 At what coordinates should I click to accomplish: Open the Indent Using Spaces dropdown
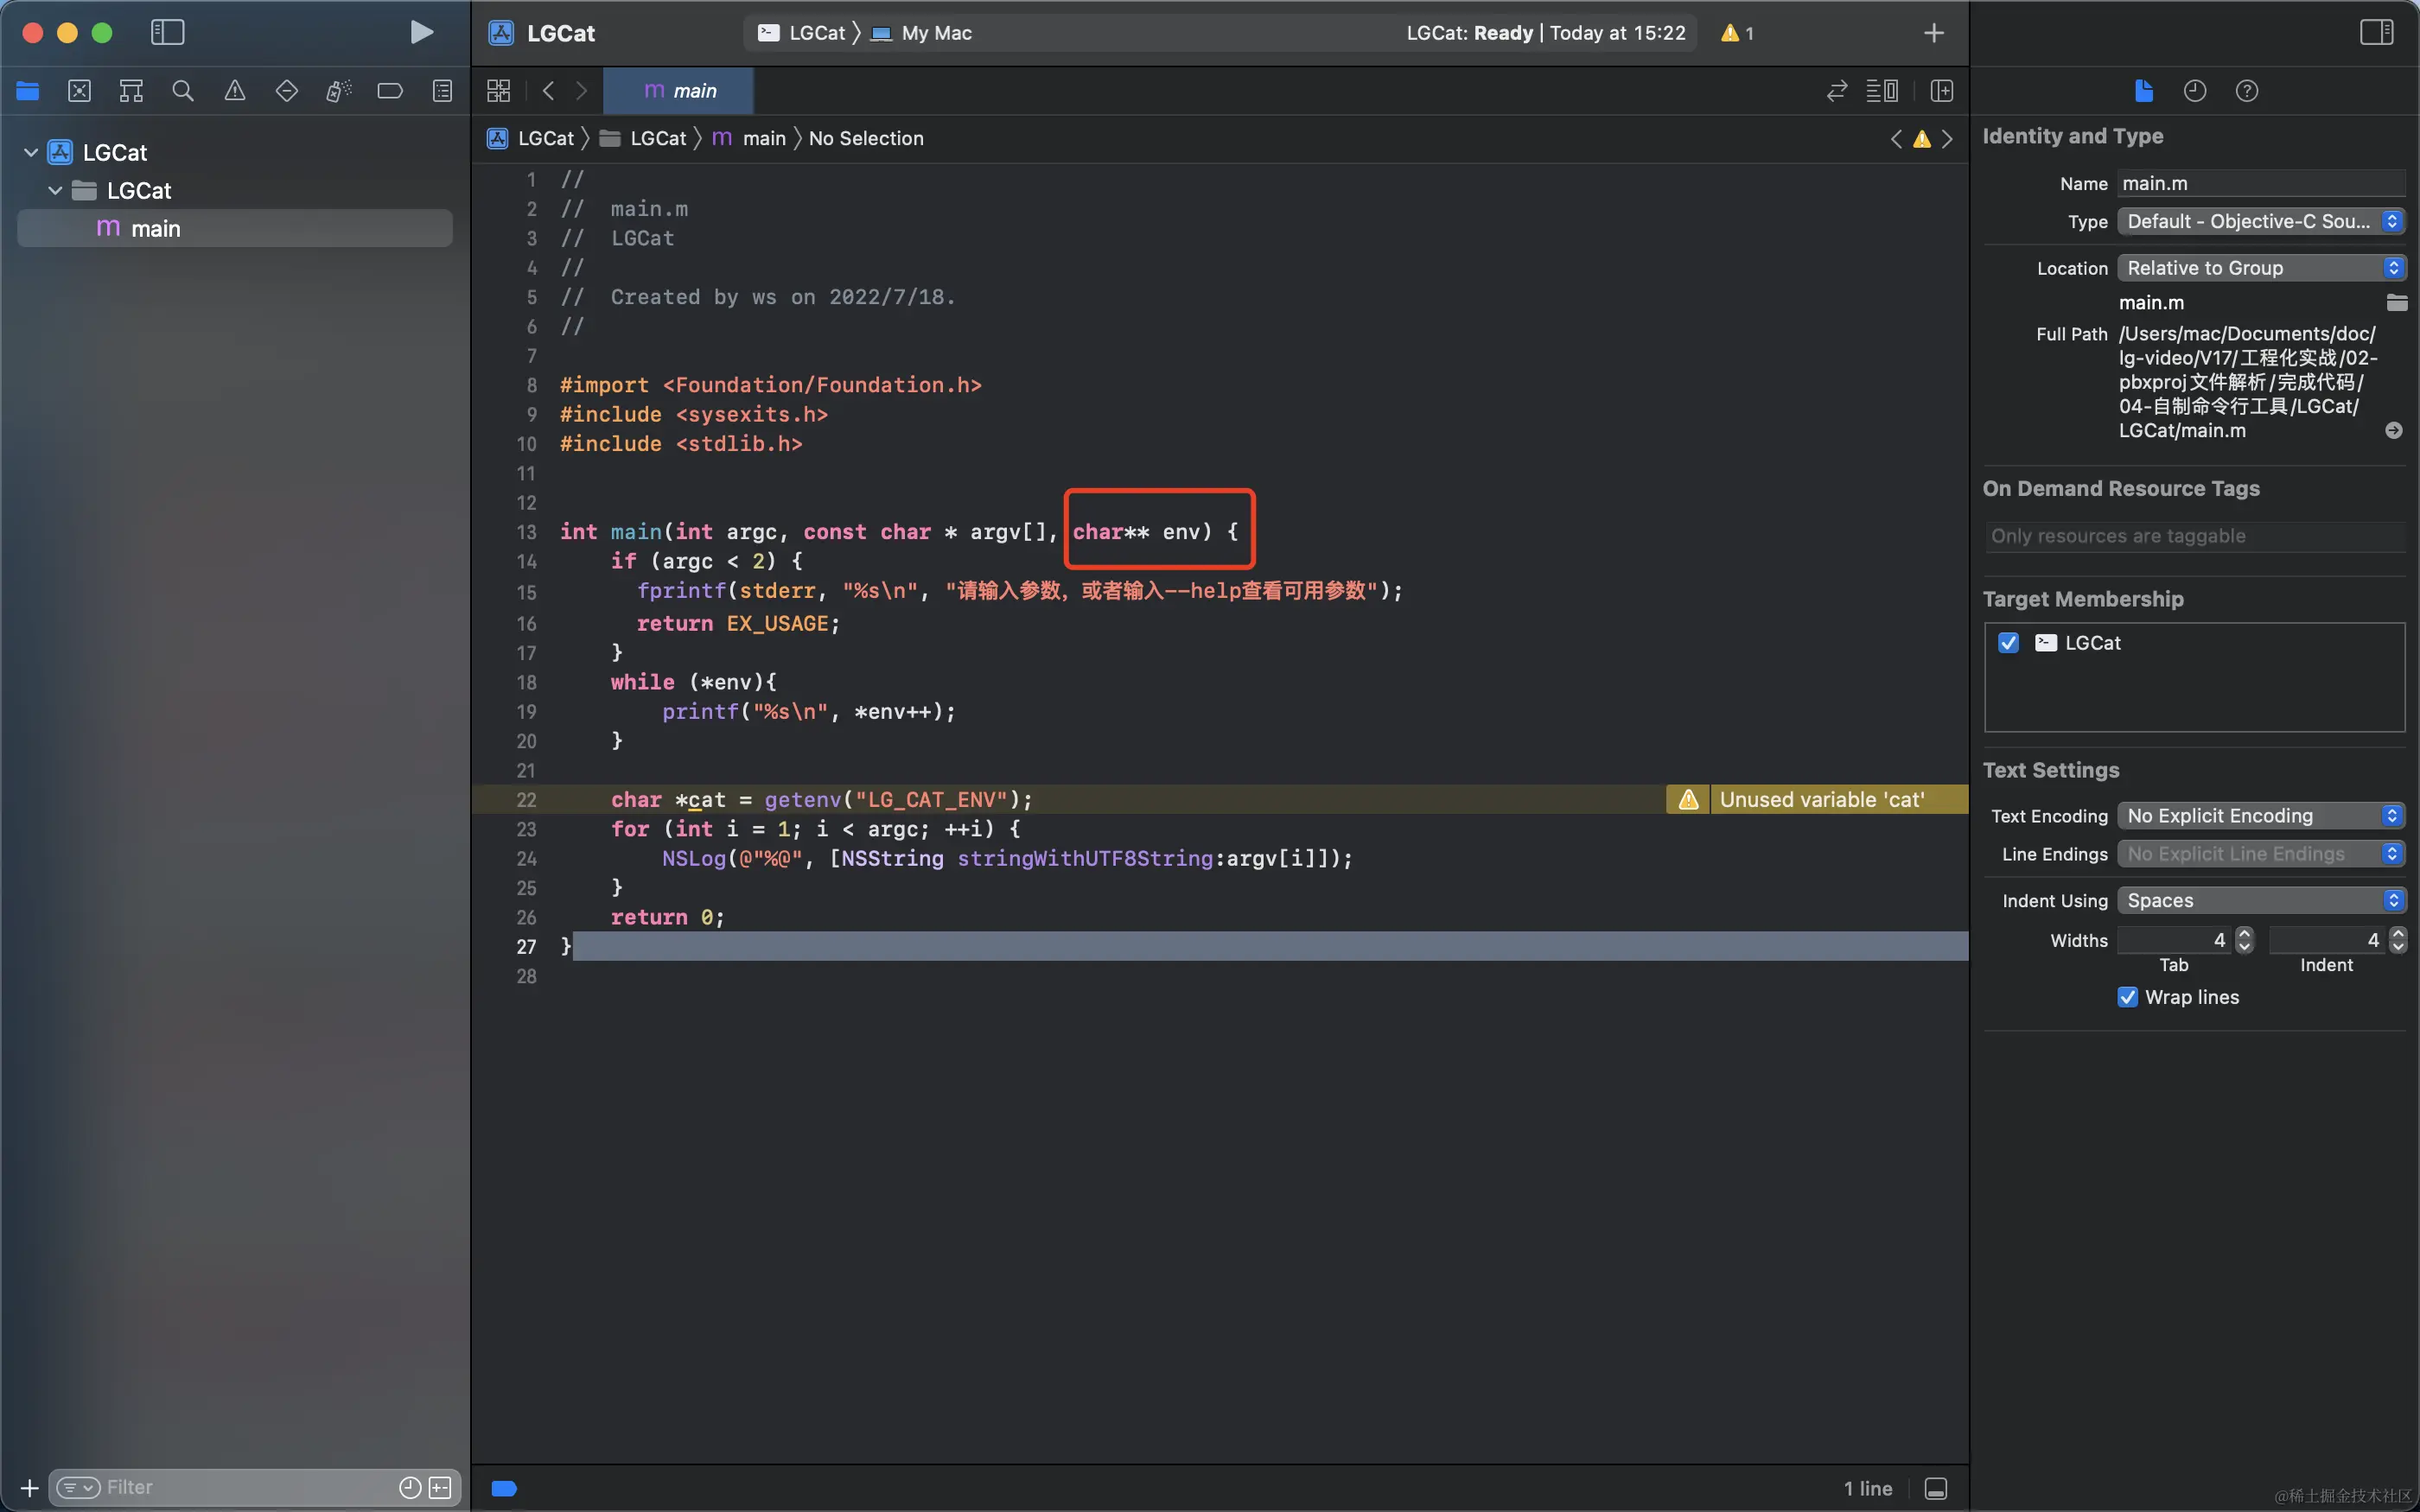tap(2260, 900)
